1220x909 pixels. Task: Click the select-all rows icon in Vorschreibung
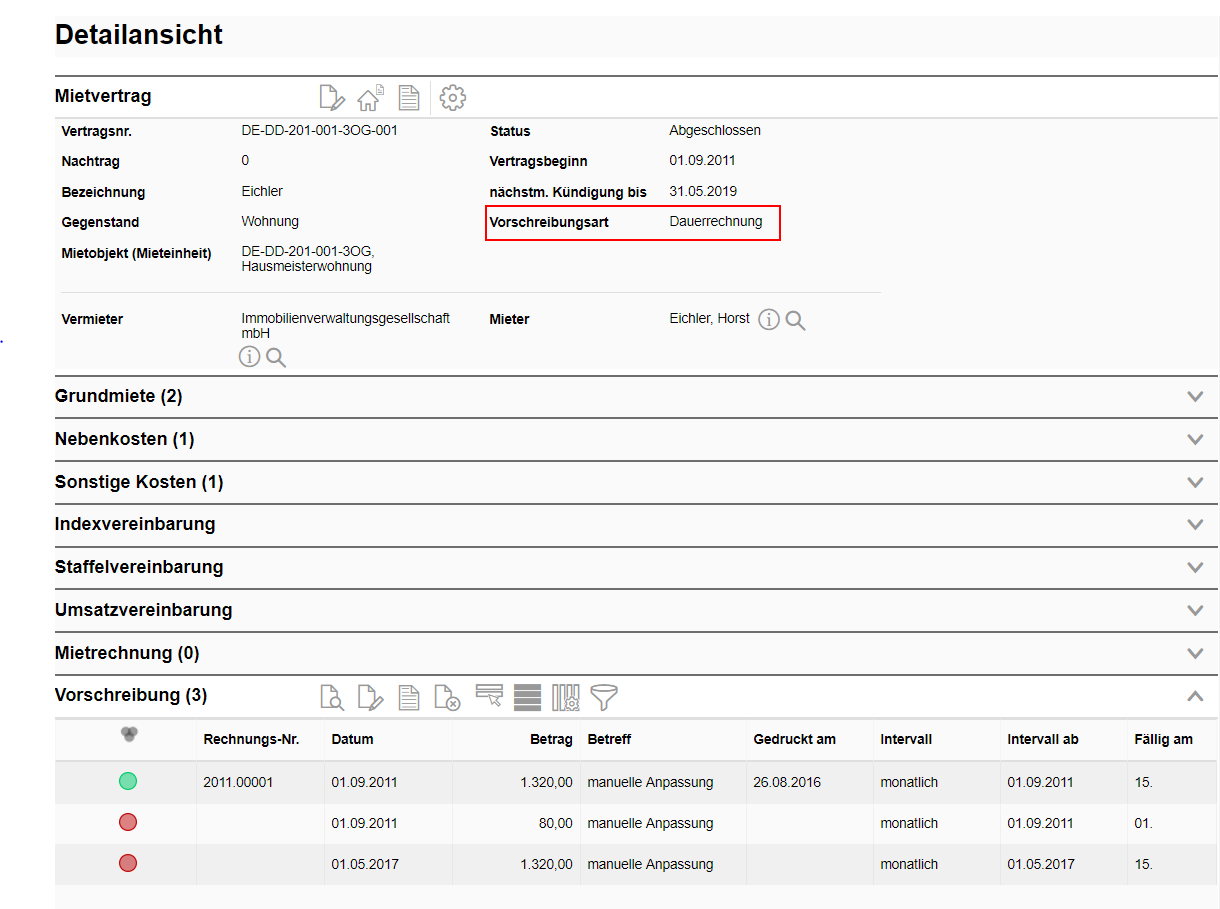point(527,697)
